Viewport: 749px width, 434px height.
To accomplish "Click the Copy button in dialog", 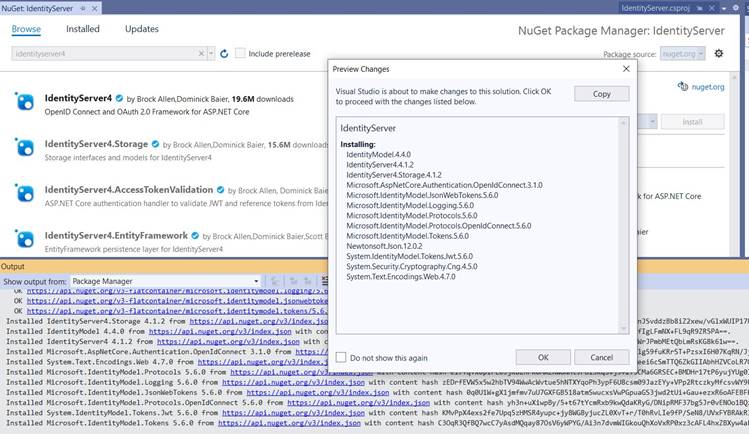I will pos(601,94).
